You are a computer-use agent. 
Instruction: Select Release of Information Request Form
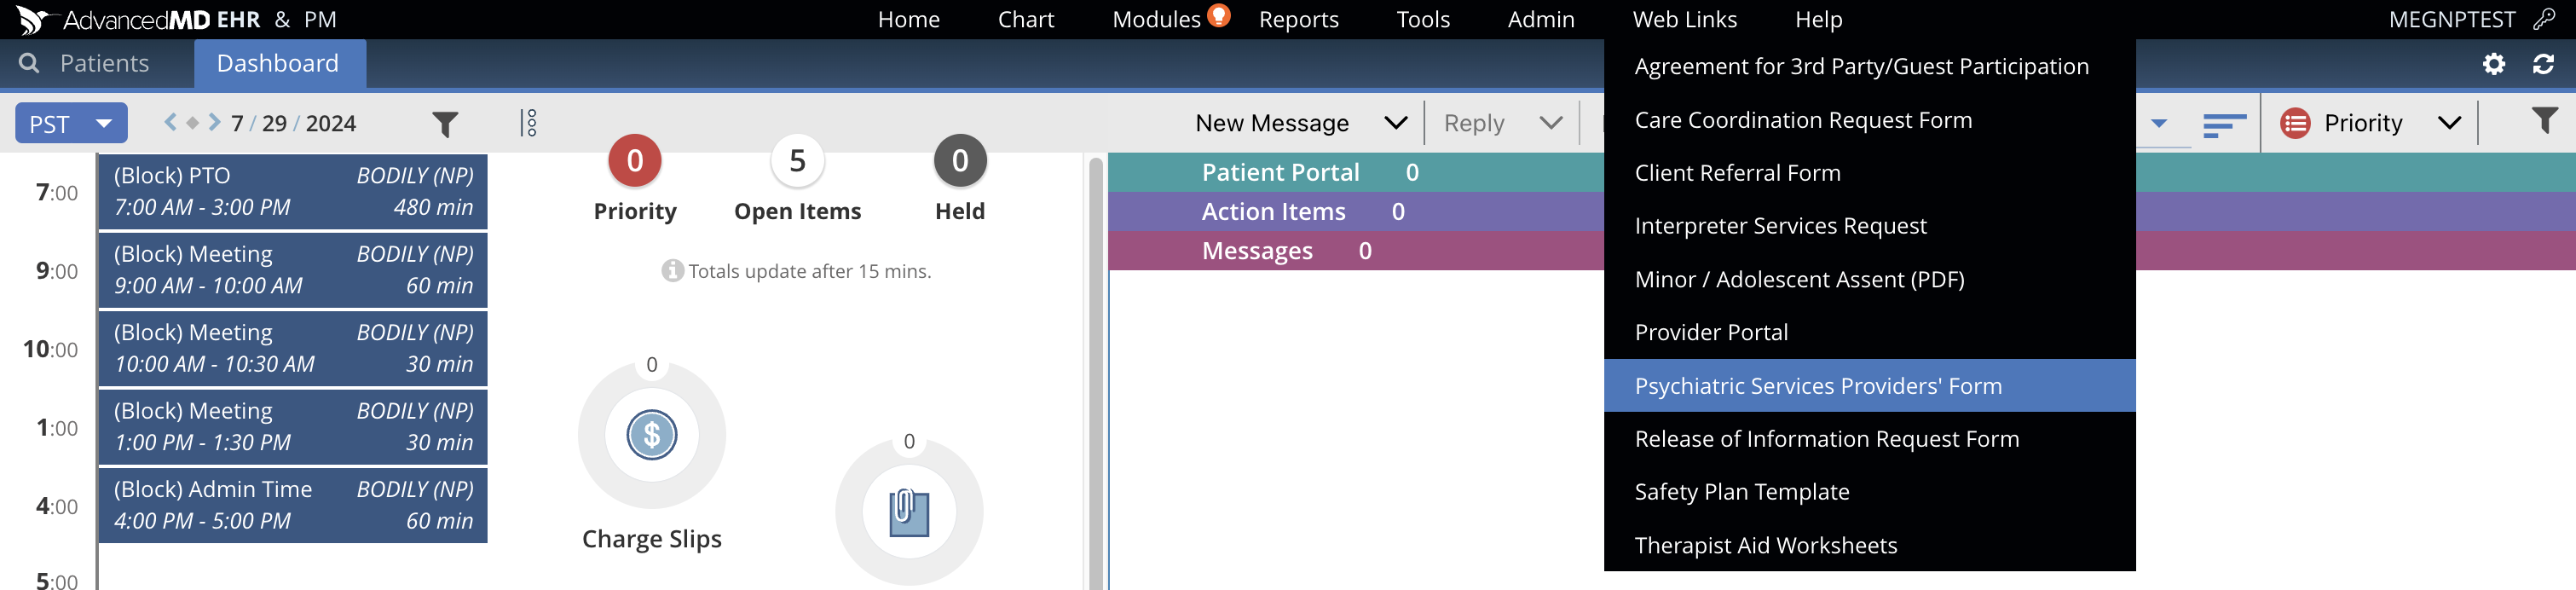click(x=1869, y=439)
